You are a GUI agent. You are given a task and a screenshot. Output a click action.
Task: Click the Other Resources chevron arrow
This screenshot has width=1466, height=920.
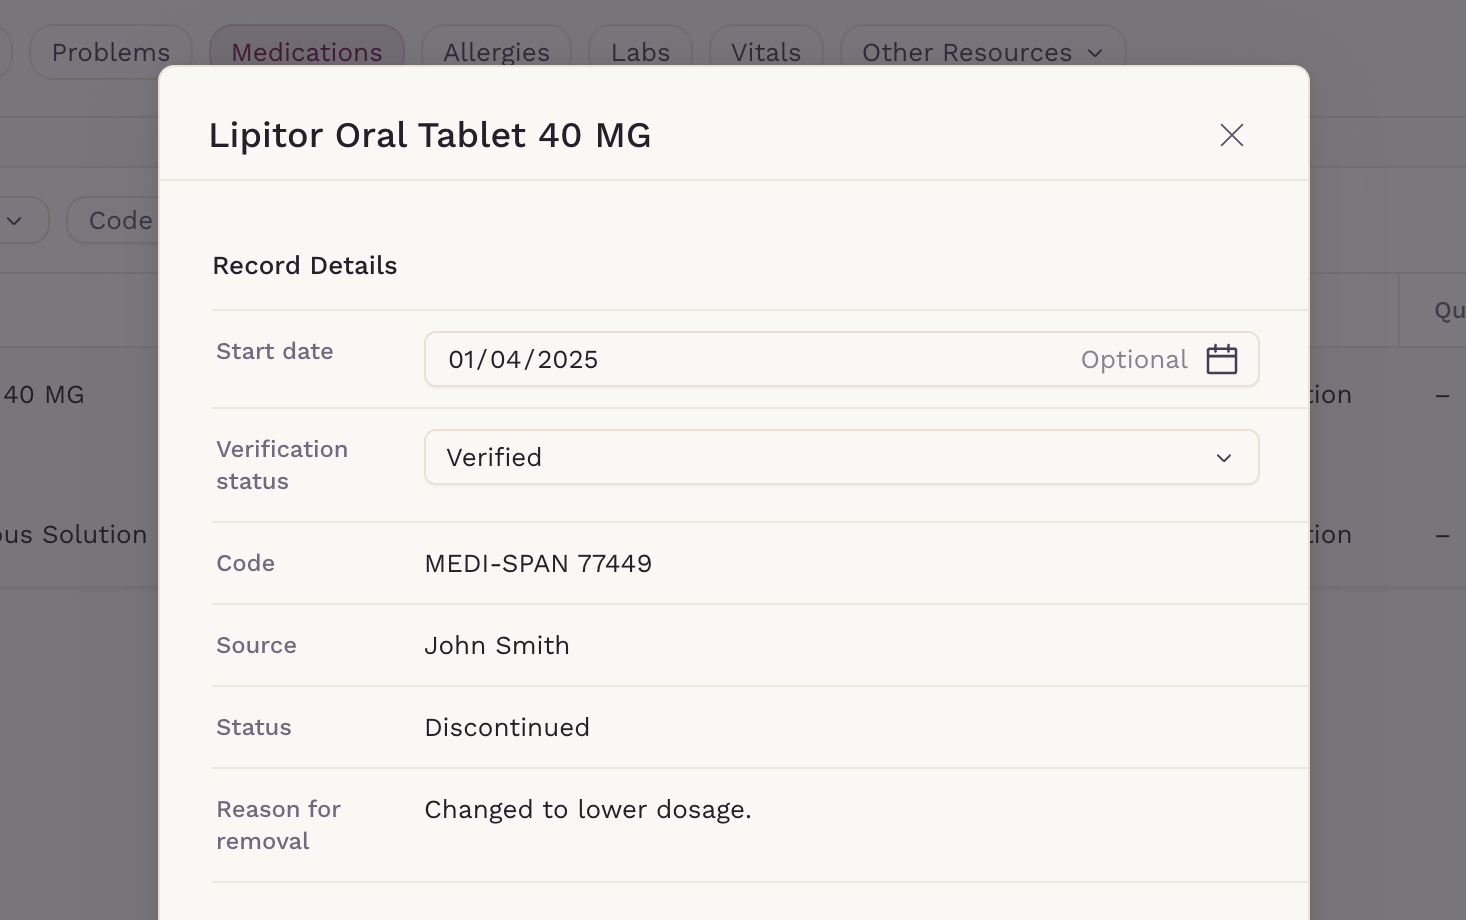(1095, 53)
